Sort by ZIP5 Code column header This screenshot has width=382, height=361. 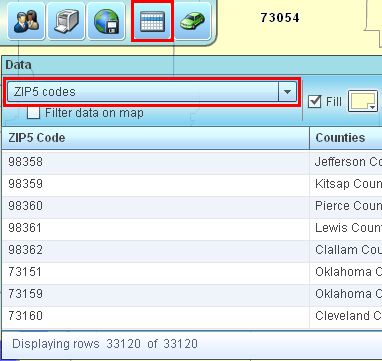point(156,138)
